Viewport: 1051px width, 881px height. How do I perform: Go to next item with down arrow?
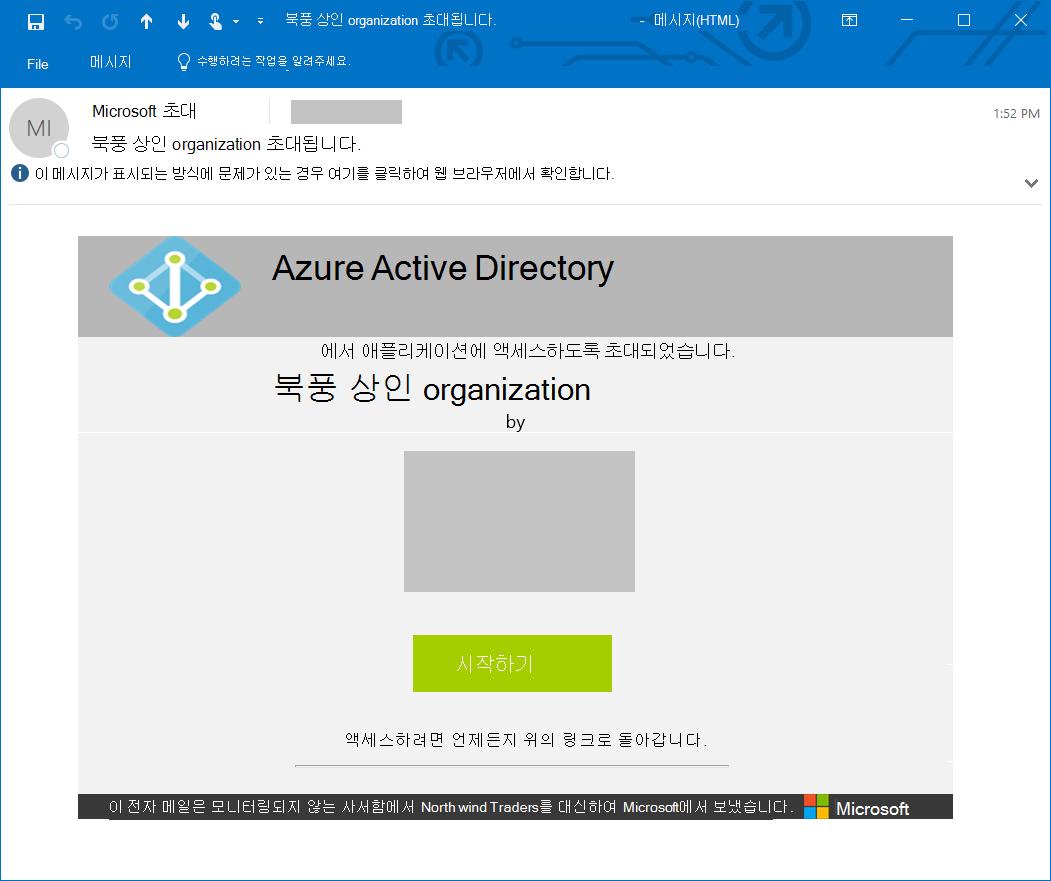[183, 22]
